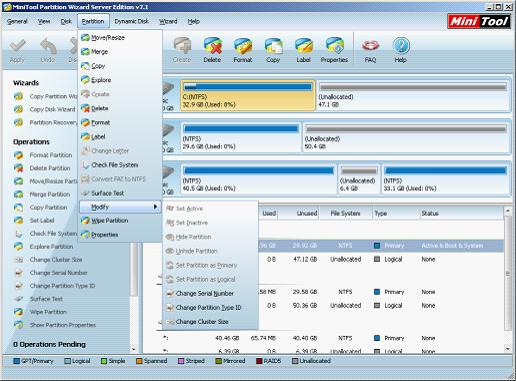Click the Type column header

(395, 213)
